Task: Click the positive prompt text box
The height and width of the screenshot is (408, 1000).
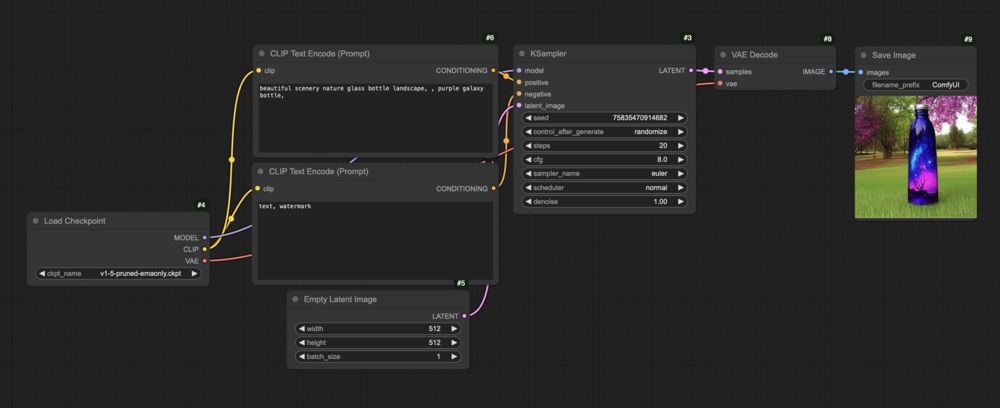Action: point(375,117)
